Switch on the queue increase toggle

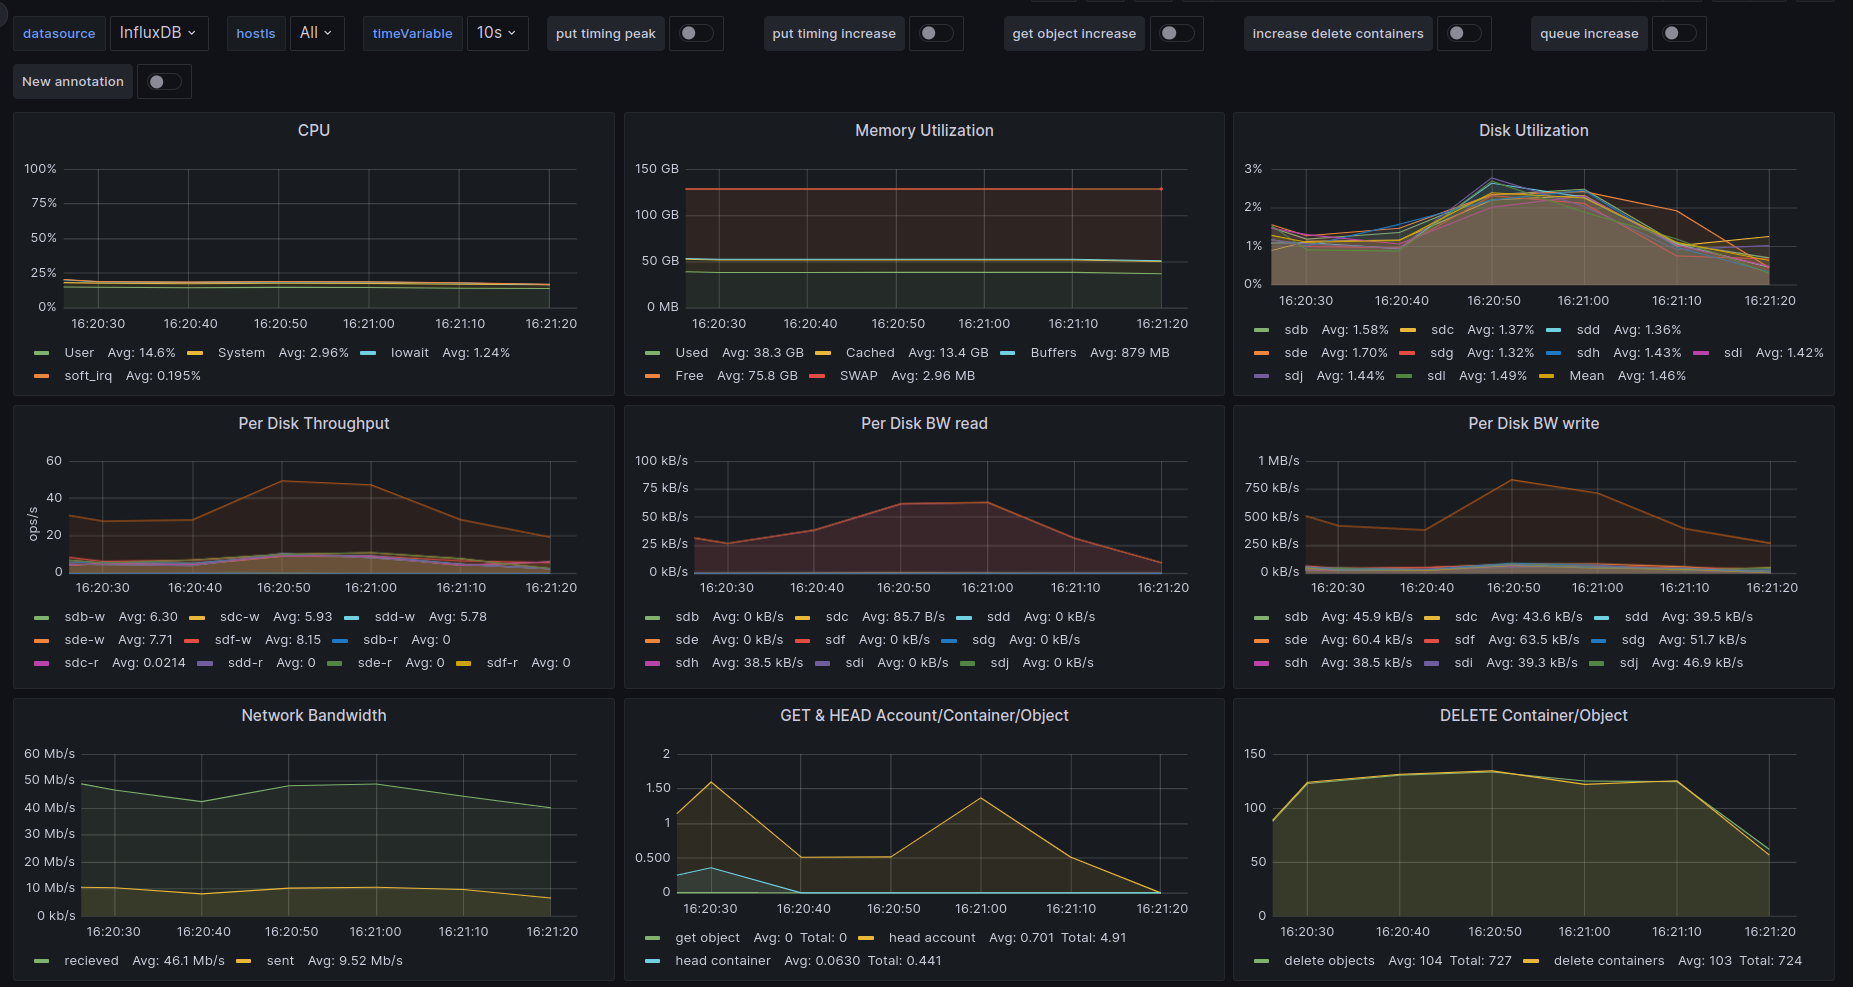[x=1678, y=33]
